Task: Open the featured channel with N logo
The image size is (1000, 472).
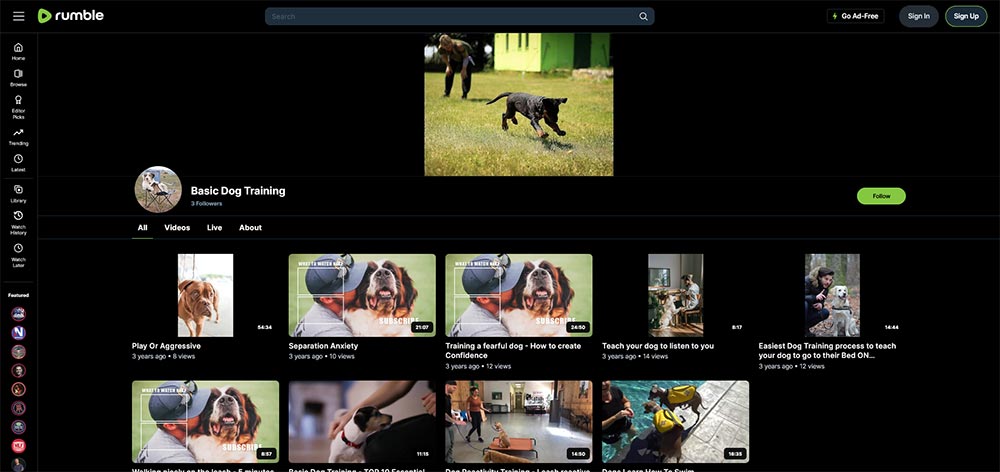Action: (18, 333)
